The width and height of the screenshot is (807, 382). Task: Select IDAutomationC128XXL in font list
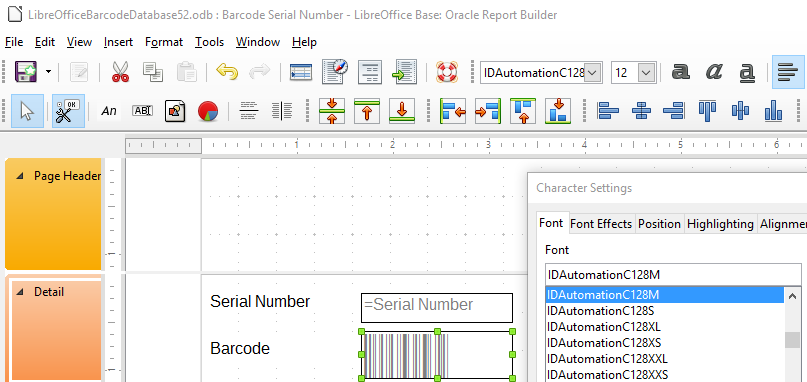coord(665,358)
